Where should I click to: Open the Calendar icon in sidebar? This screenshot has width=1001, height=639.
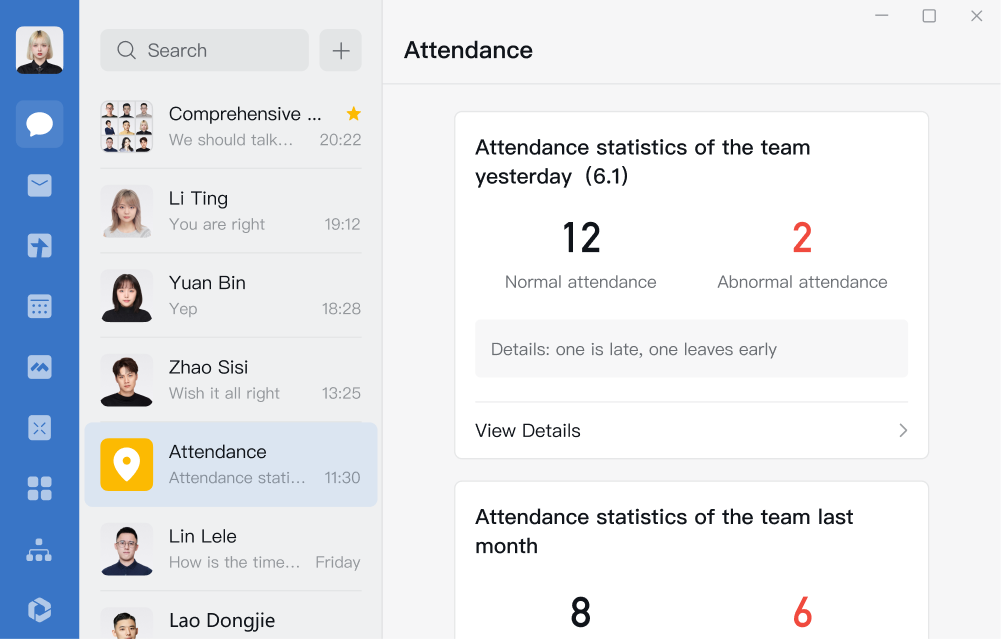(40, 306)
